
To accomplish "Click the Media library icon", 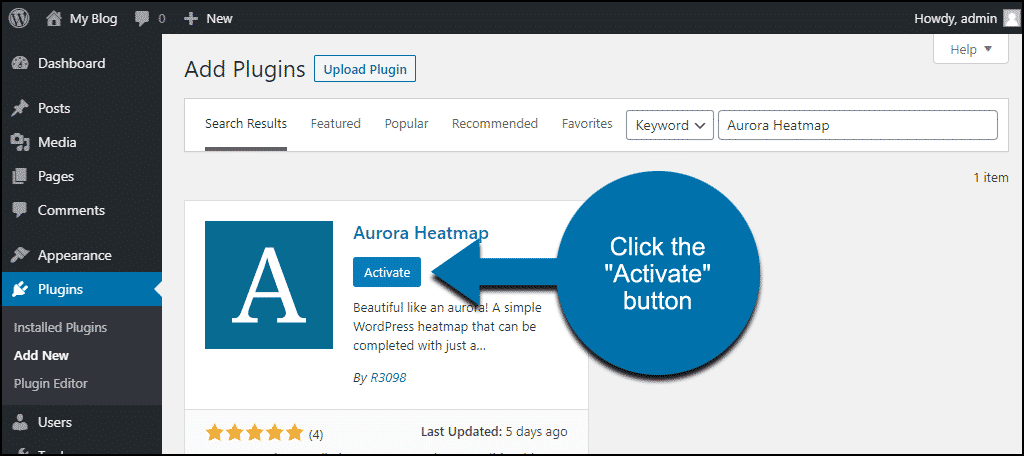I will [x=21, y=142].
